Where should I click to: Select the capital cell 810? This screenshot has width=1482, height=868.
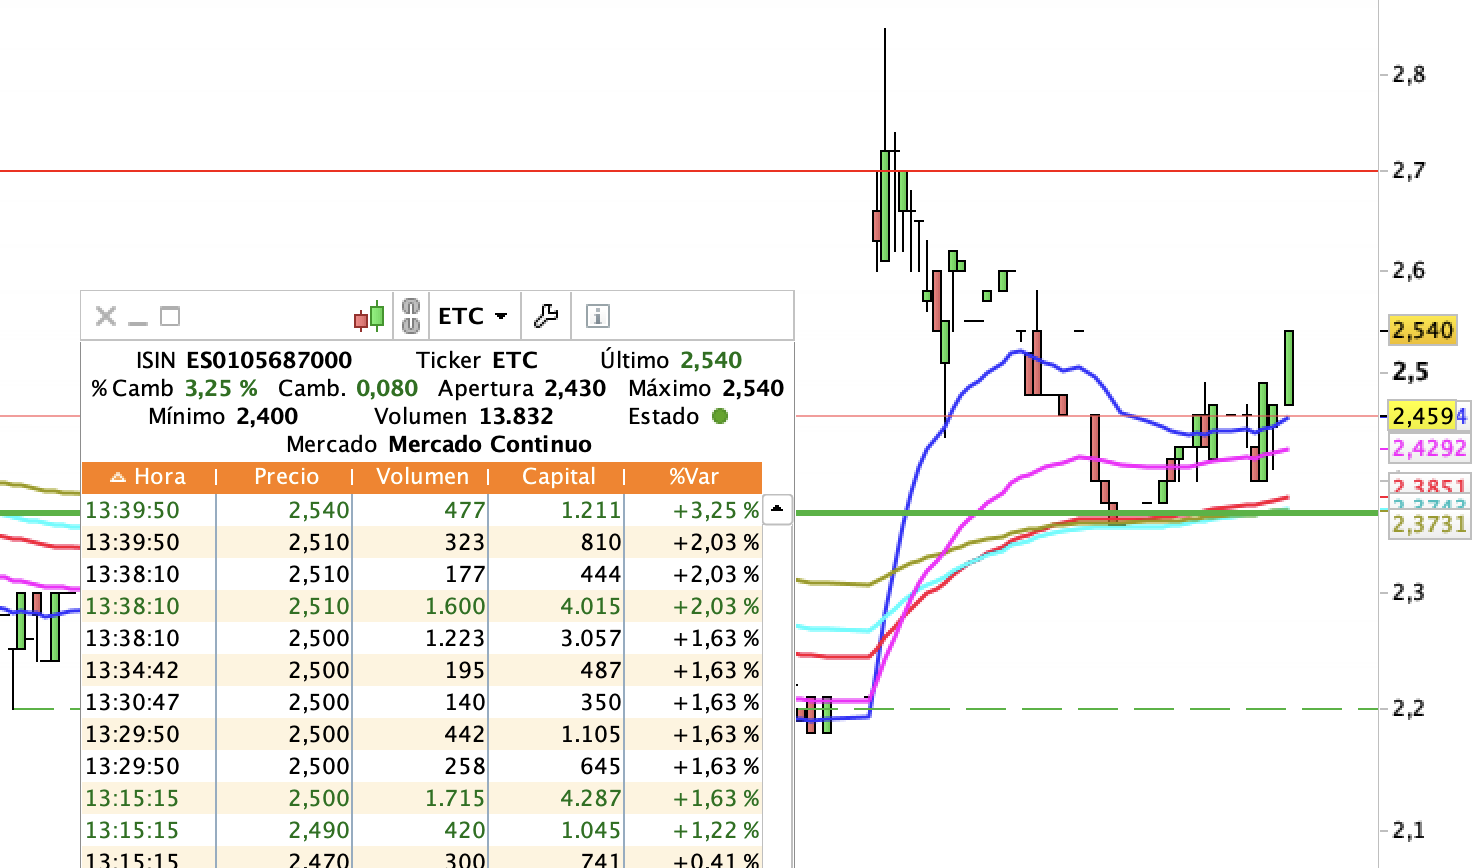pos(601,542)
